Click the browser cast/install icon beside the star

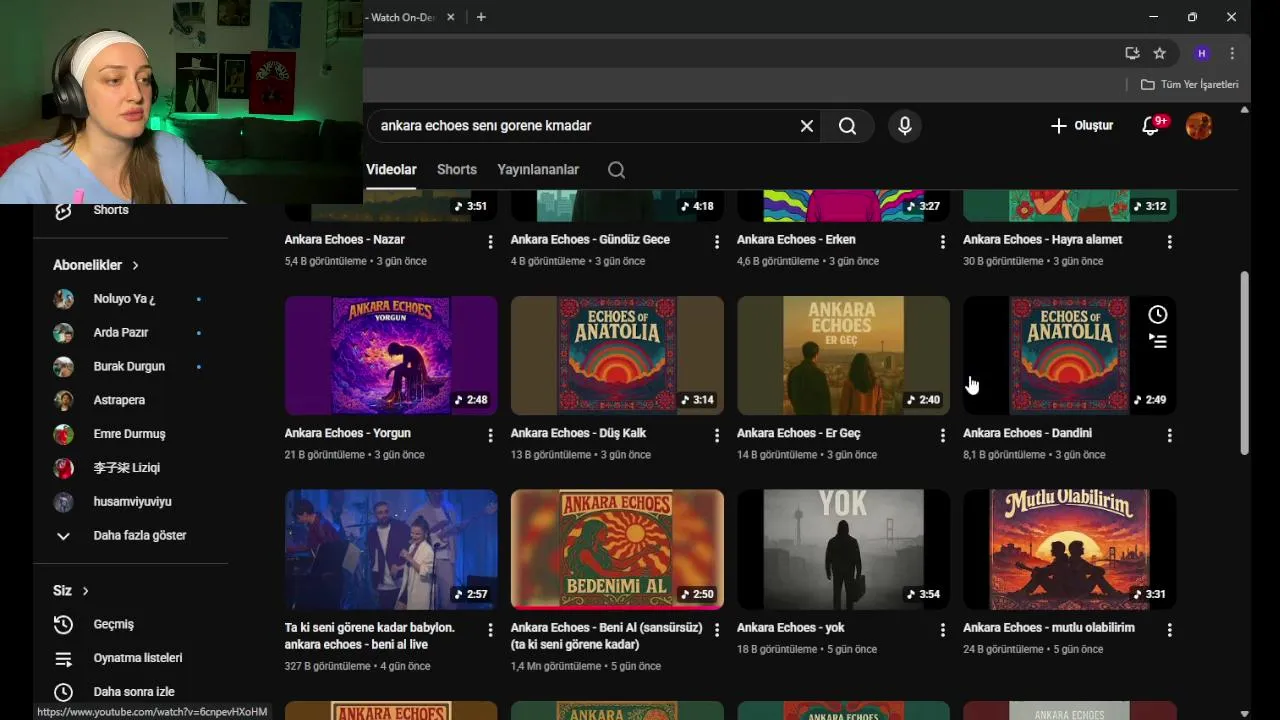coord(1132,53)
